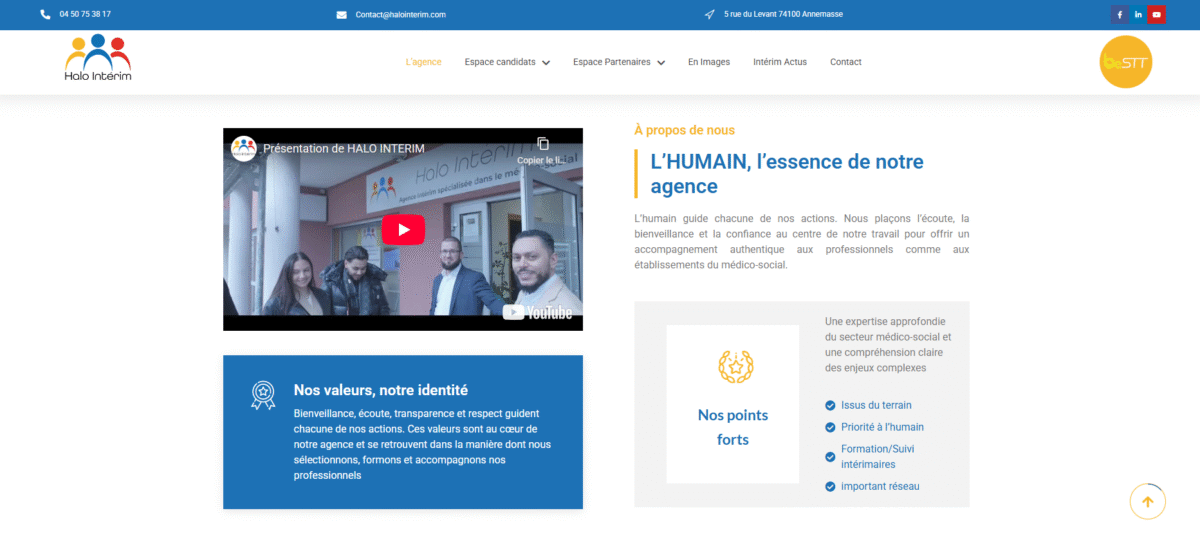1200x540 pixels.
Task: Open the L'agence menu item
Action: 423,62
